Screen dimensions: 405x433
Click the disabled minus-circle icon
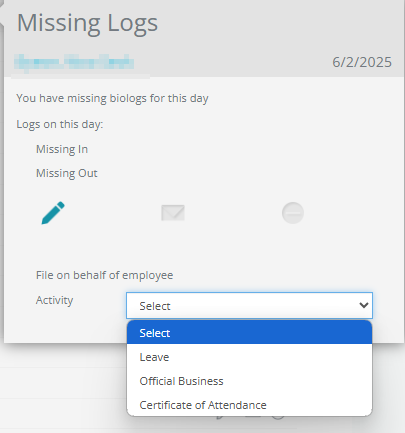point(293,213)
